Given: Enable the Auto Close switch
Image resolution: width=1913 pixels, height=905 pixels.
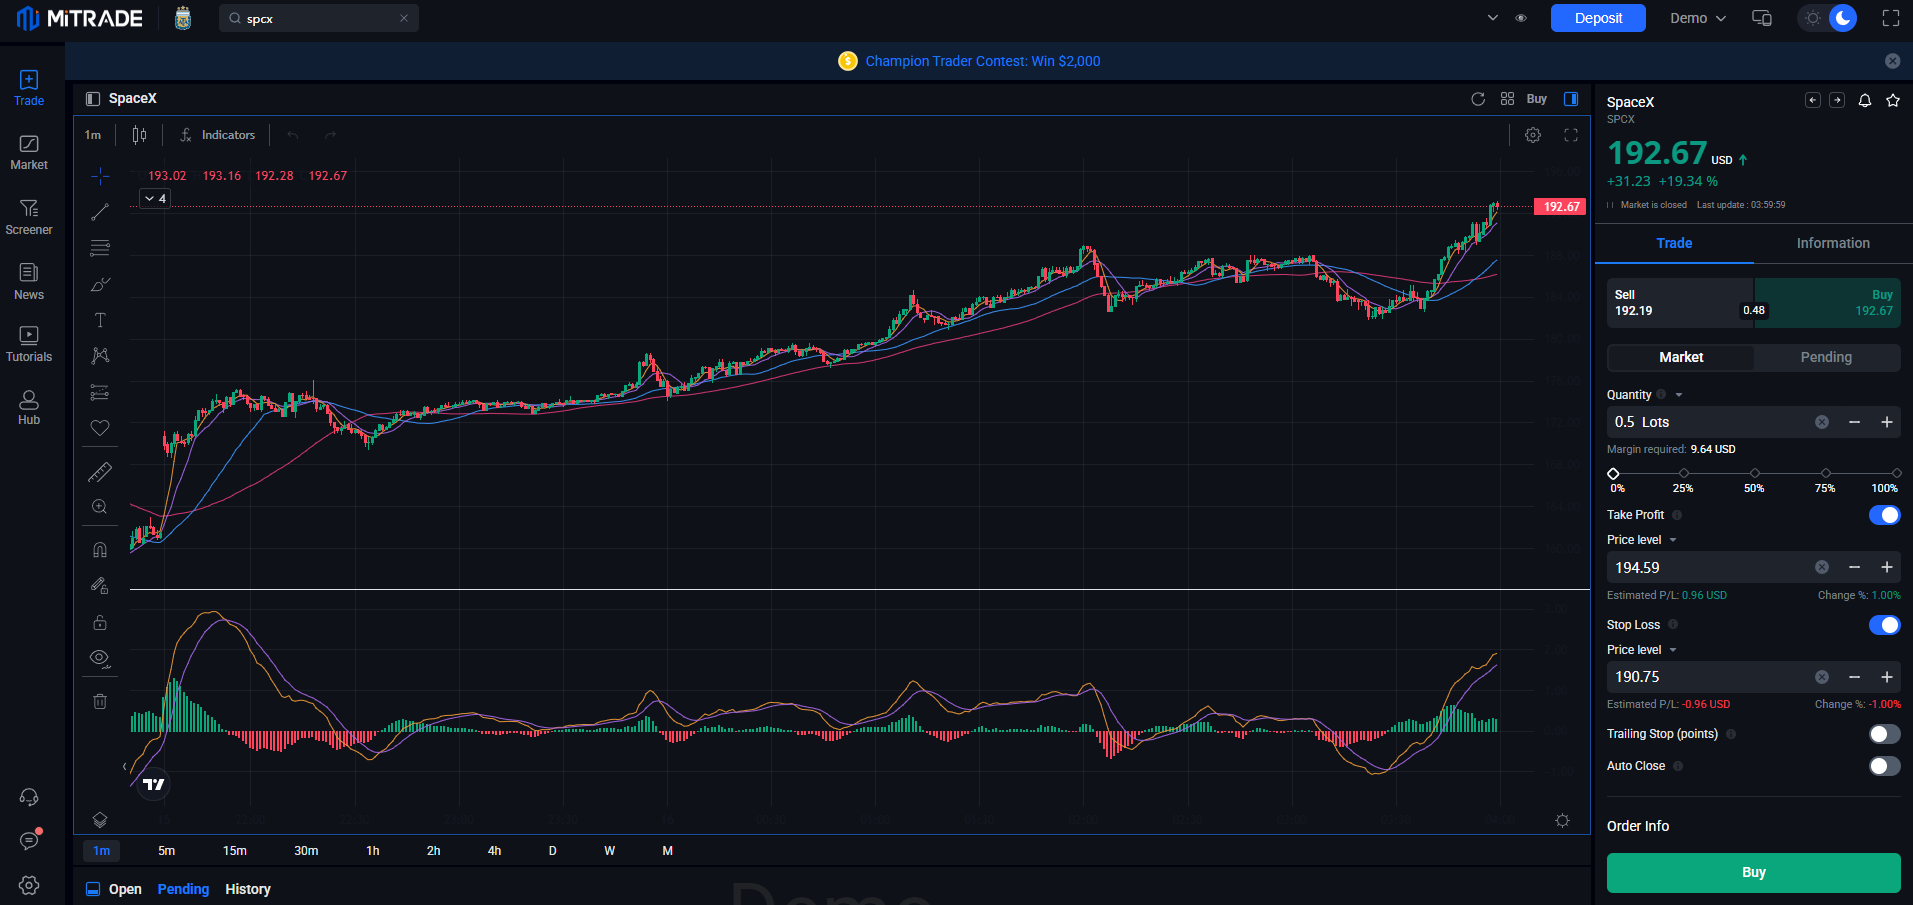Looking at the screenshot, I should (1884, 766).
